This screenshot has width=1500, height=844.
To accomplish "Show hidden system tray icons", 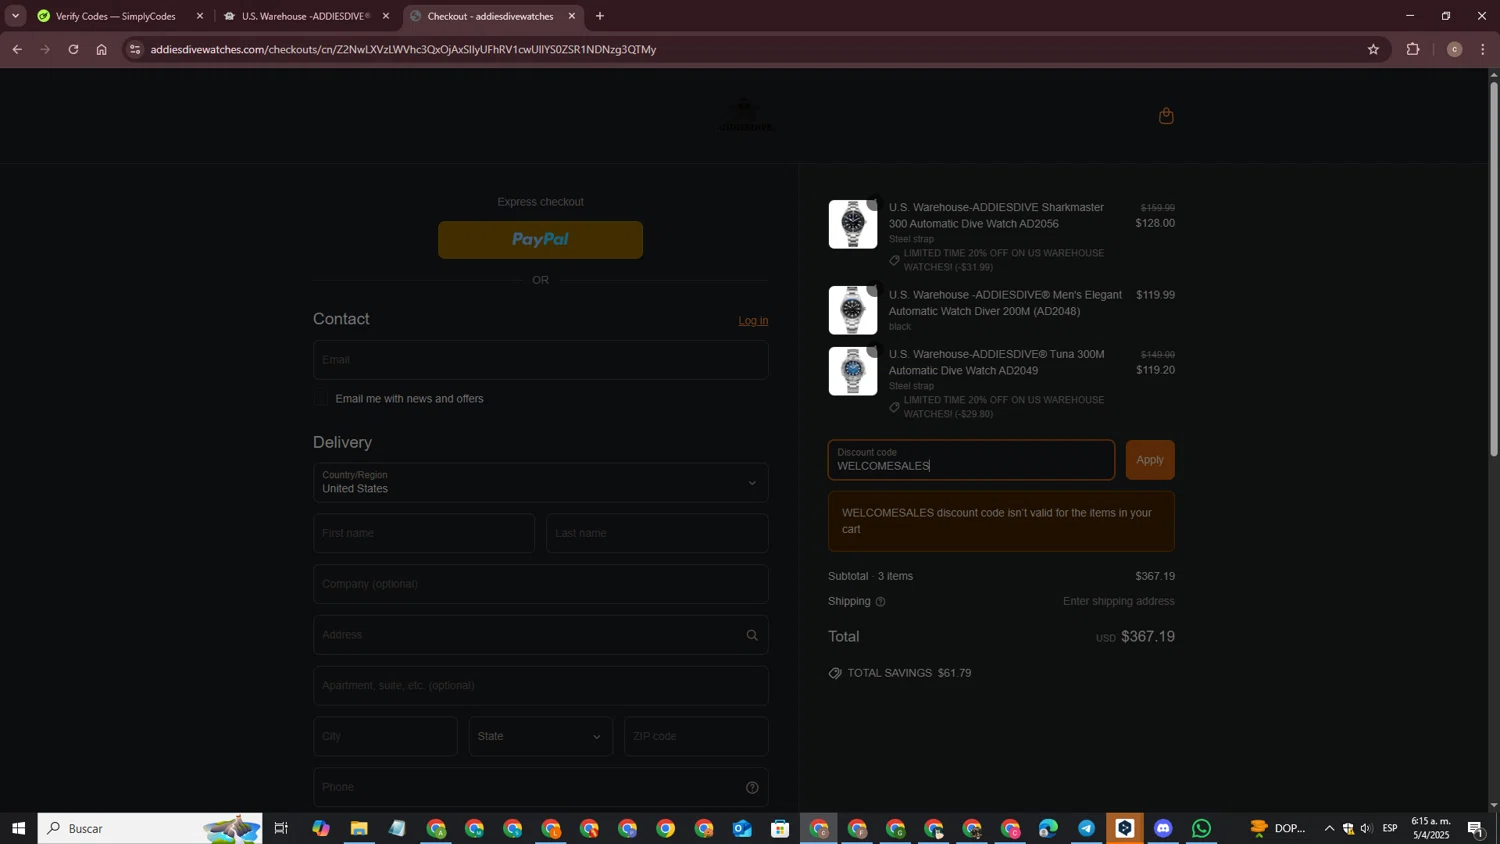I will pos(1329,829).
